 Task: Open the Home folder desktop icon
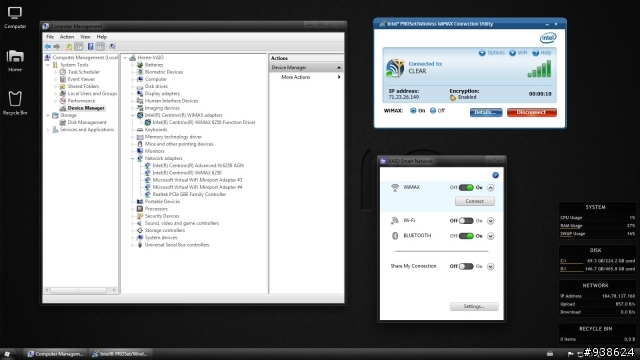(15, 60)
